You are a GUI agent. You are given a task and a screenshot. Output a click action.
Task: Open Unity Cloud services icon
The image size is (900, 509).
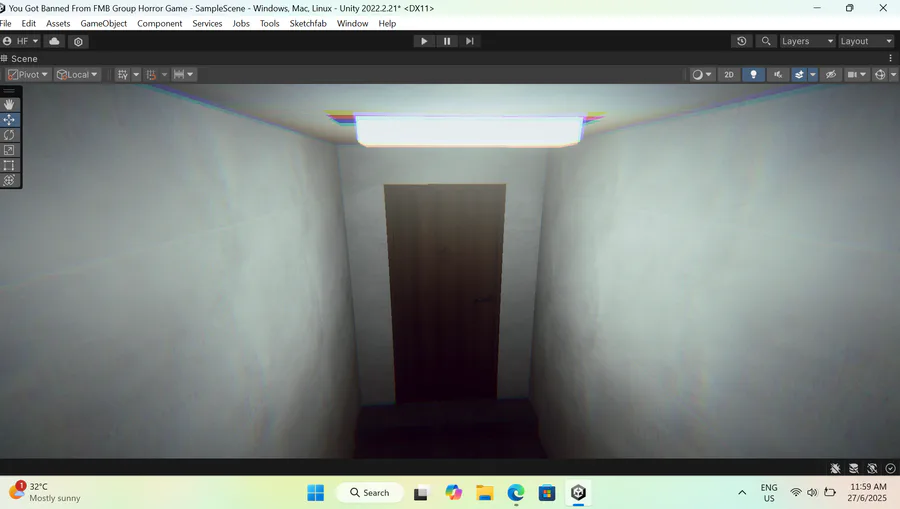click(55, 41)
